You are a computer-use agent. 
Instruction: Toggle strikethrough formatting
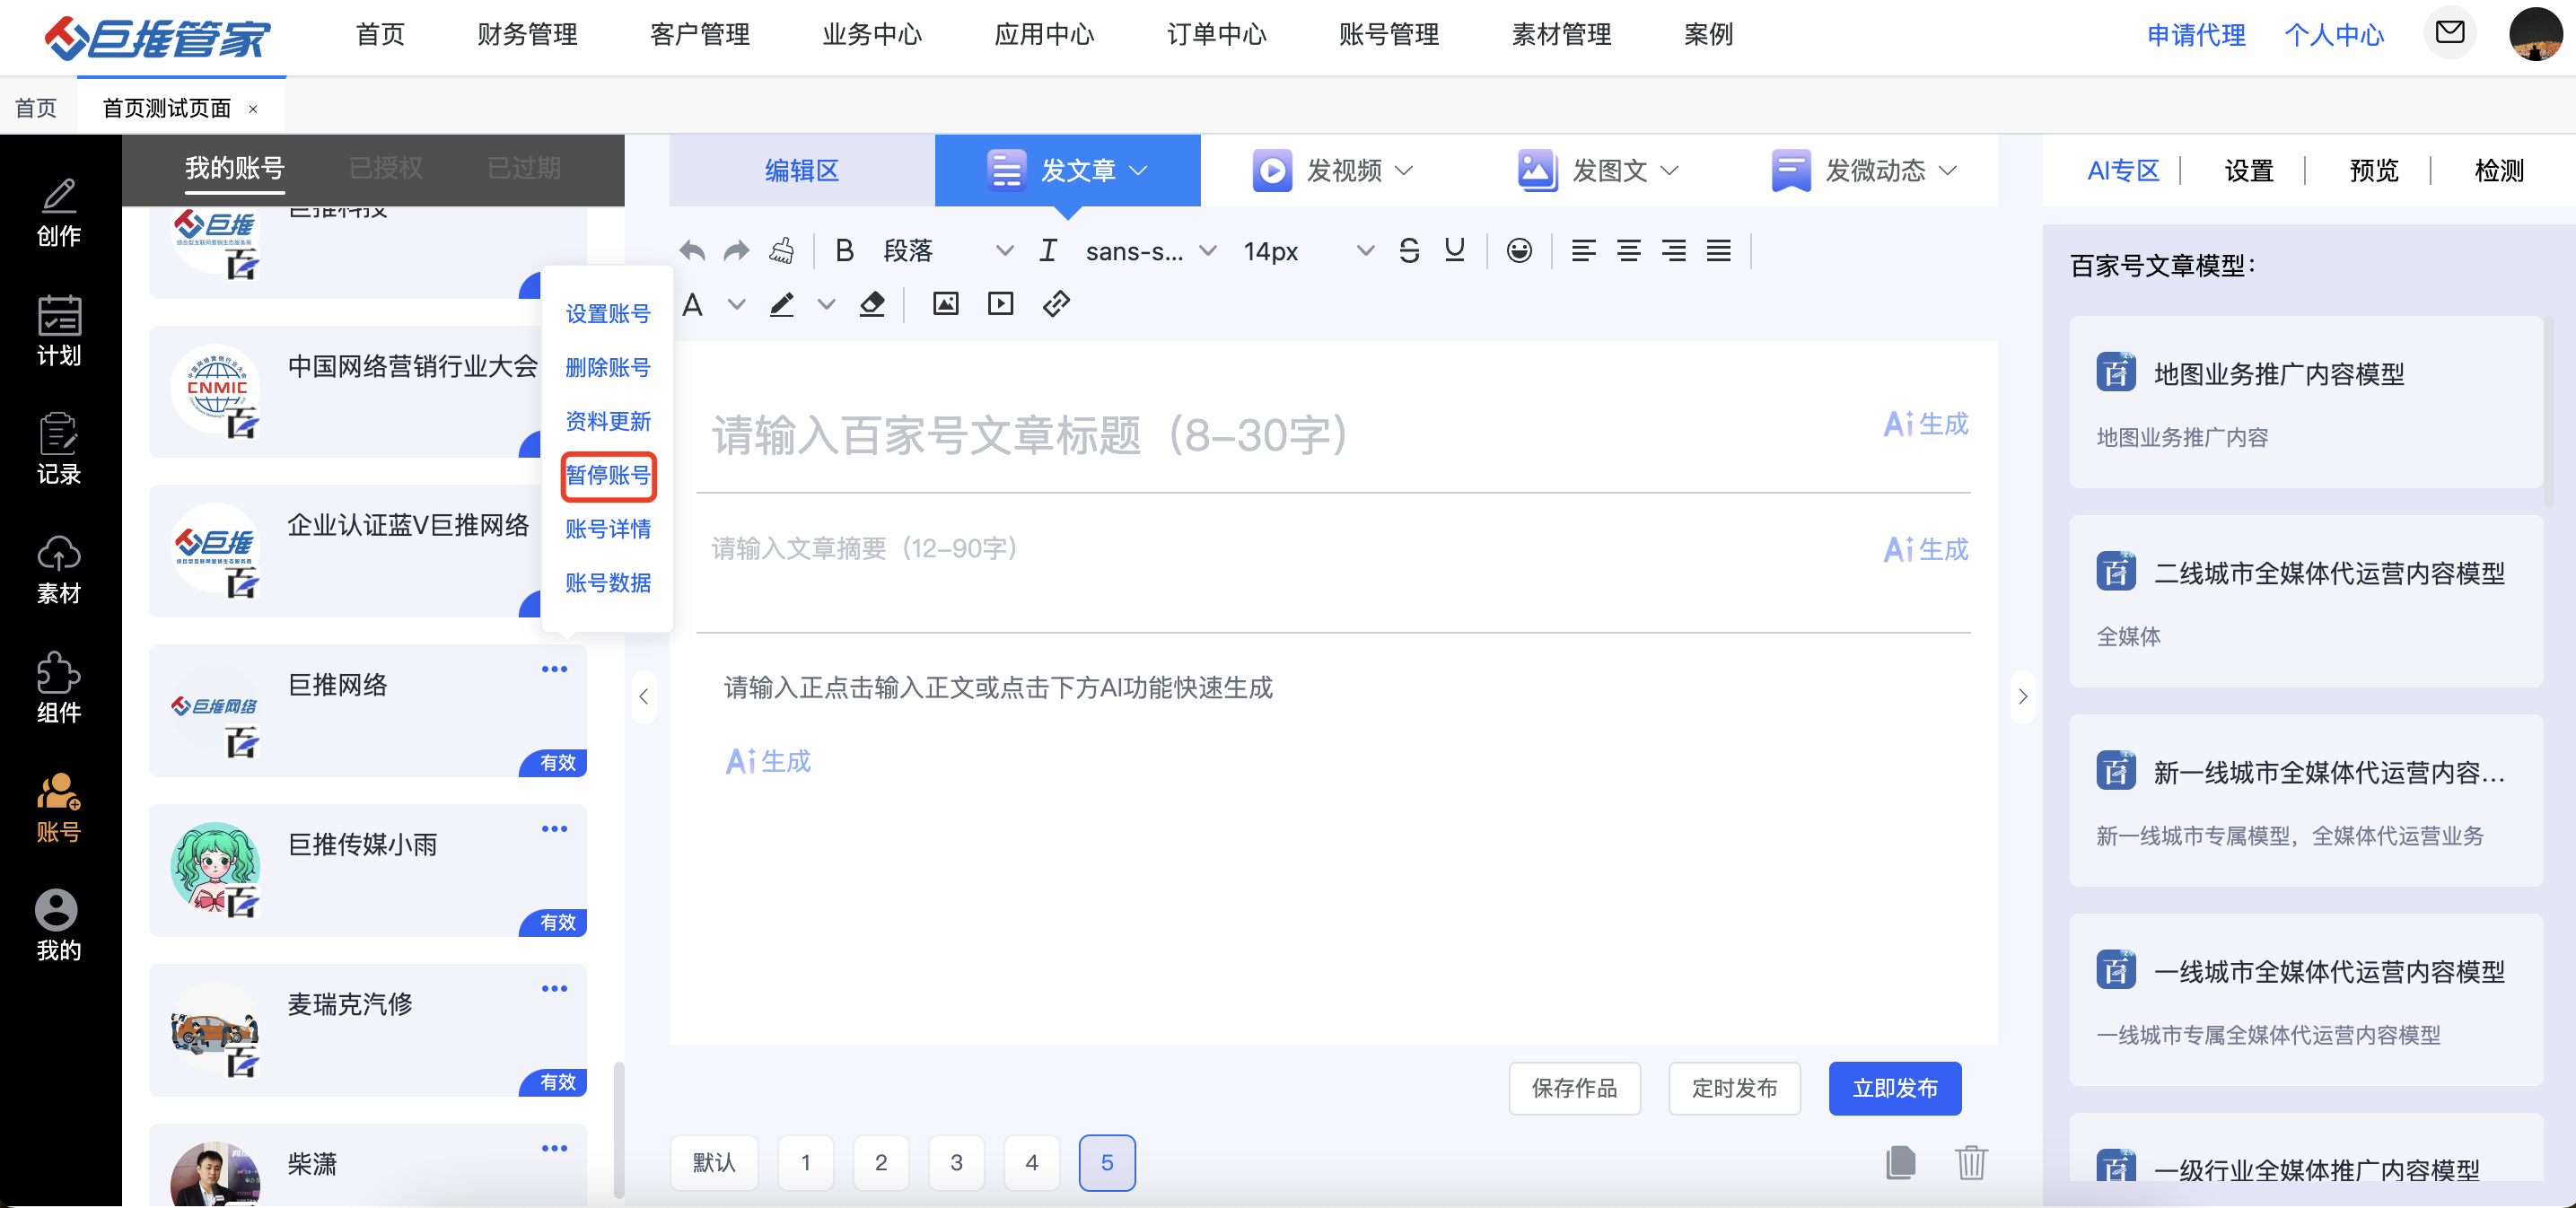click(x=1409, y=251)
